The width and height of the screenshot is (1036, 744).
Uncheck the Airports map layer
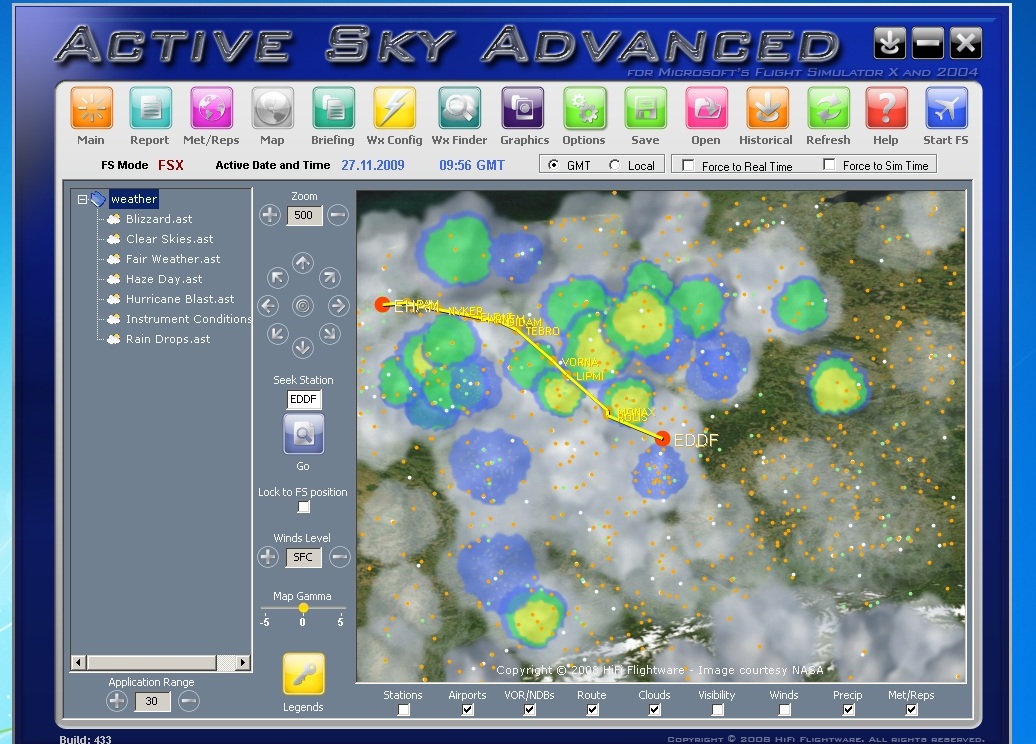[467, 710]
